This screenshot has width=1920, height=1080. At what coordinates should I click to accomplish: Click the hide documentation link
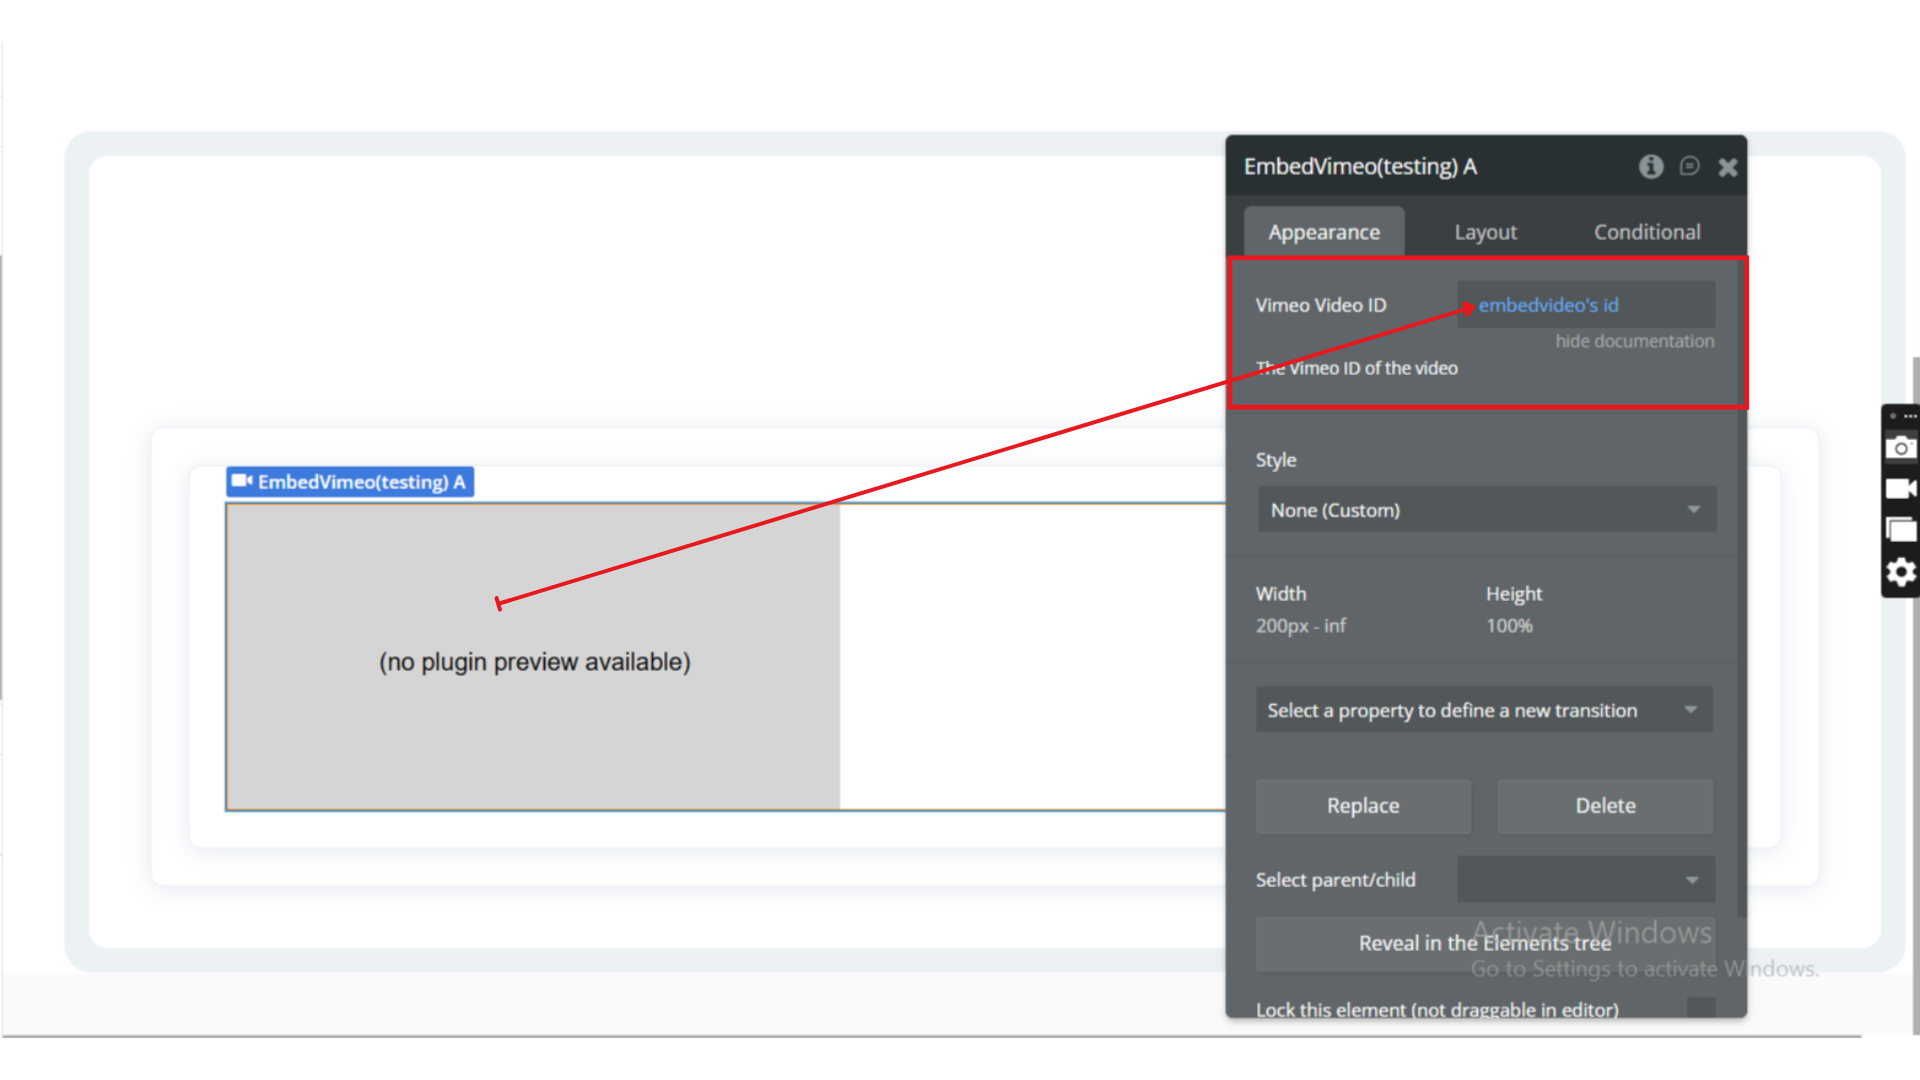click(1634, 341)
